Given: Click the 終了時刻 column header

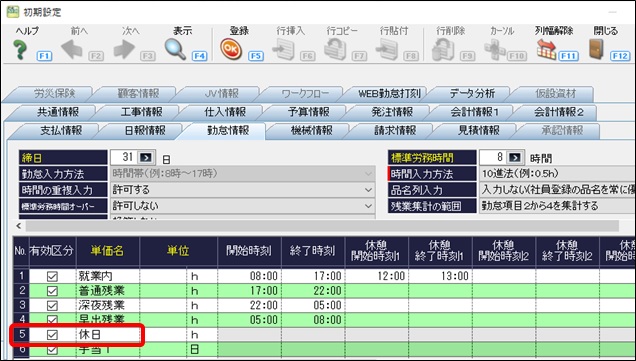Looking at the screenshot, I should click(313, 251).
